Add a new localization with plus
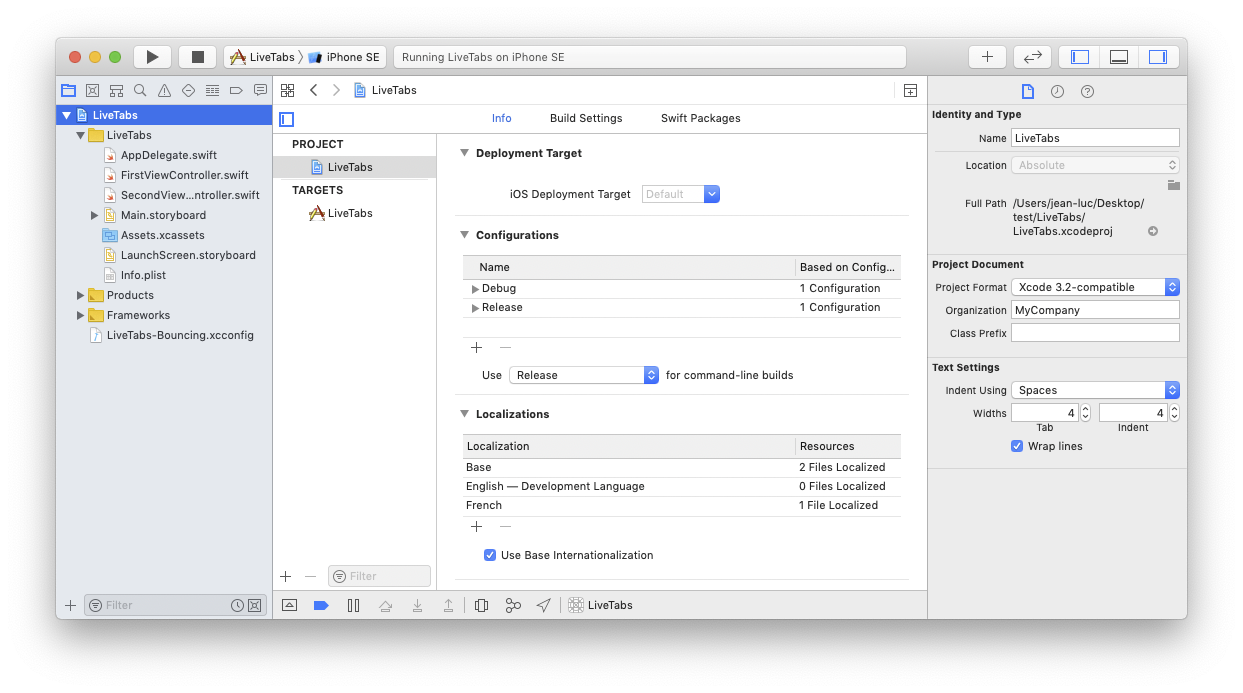The image size is (1243, 693). point(476,526)
